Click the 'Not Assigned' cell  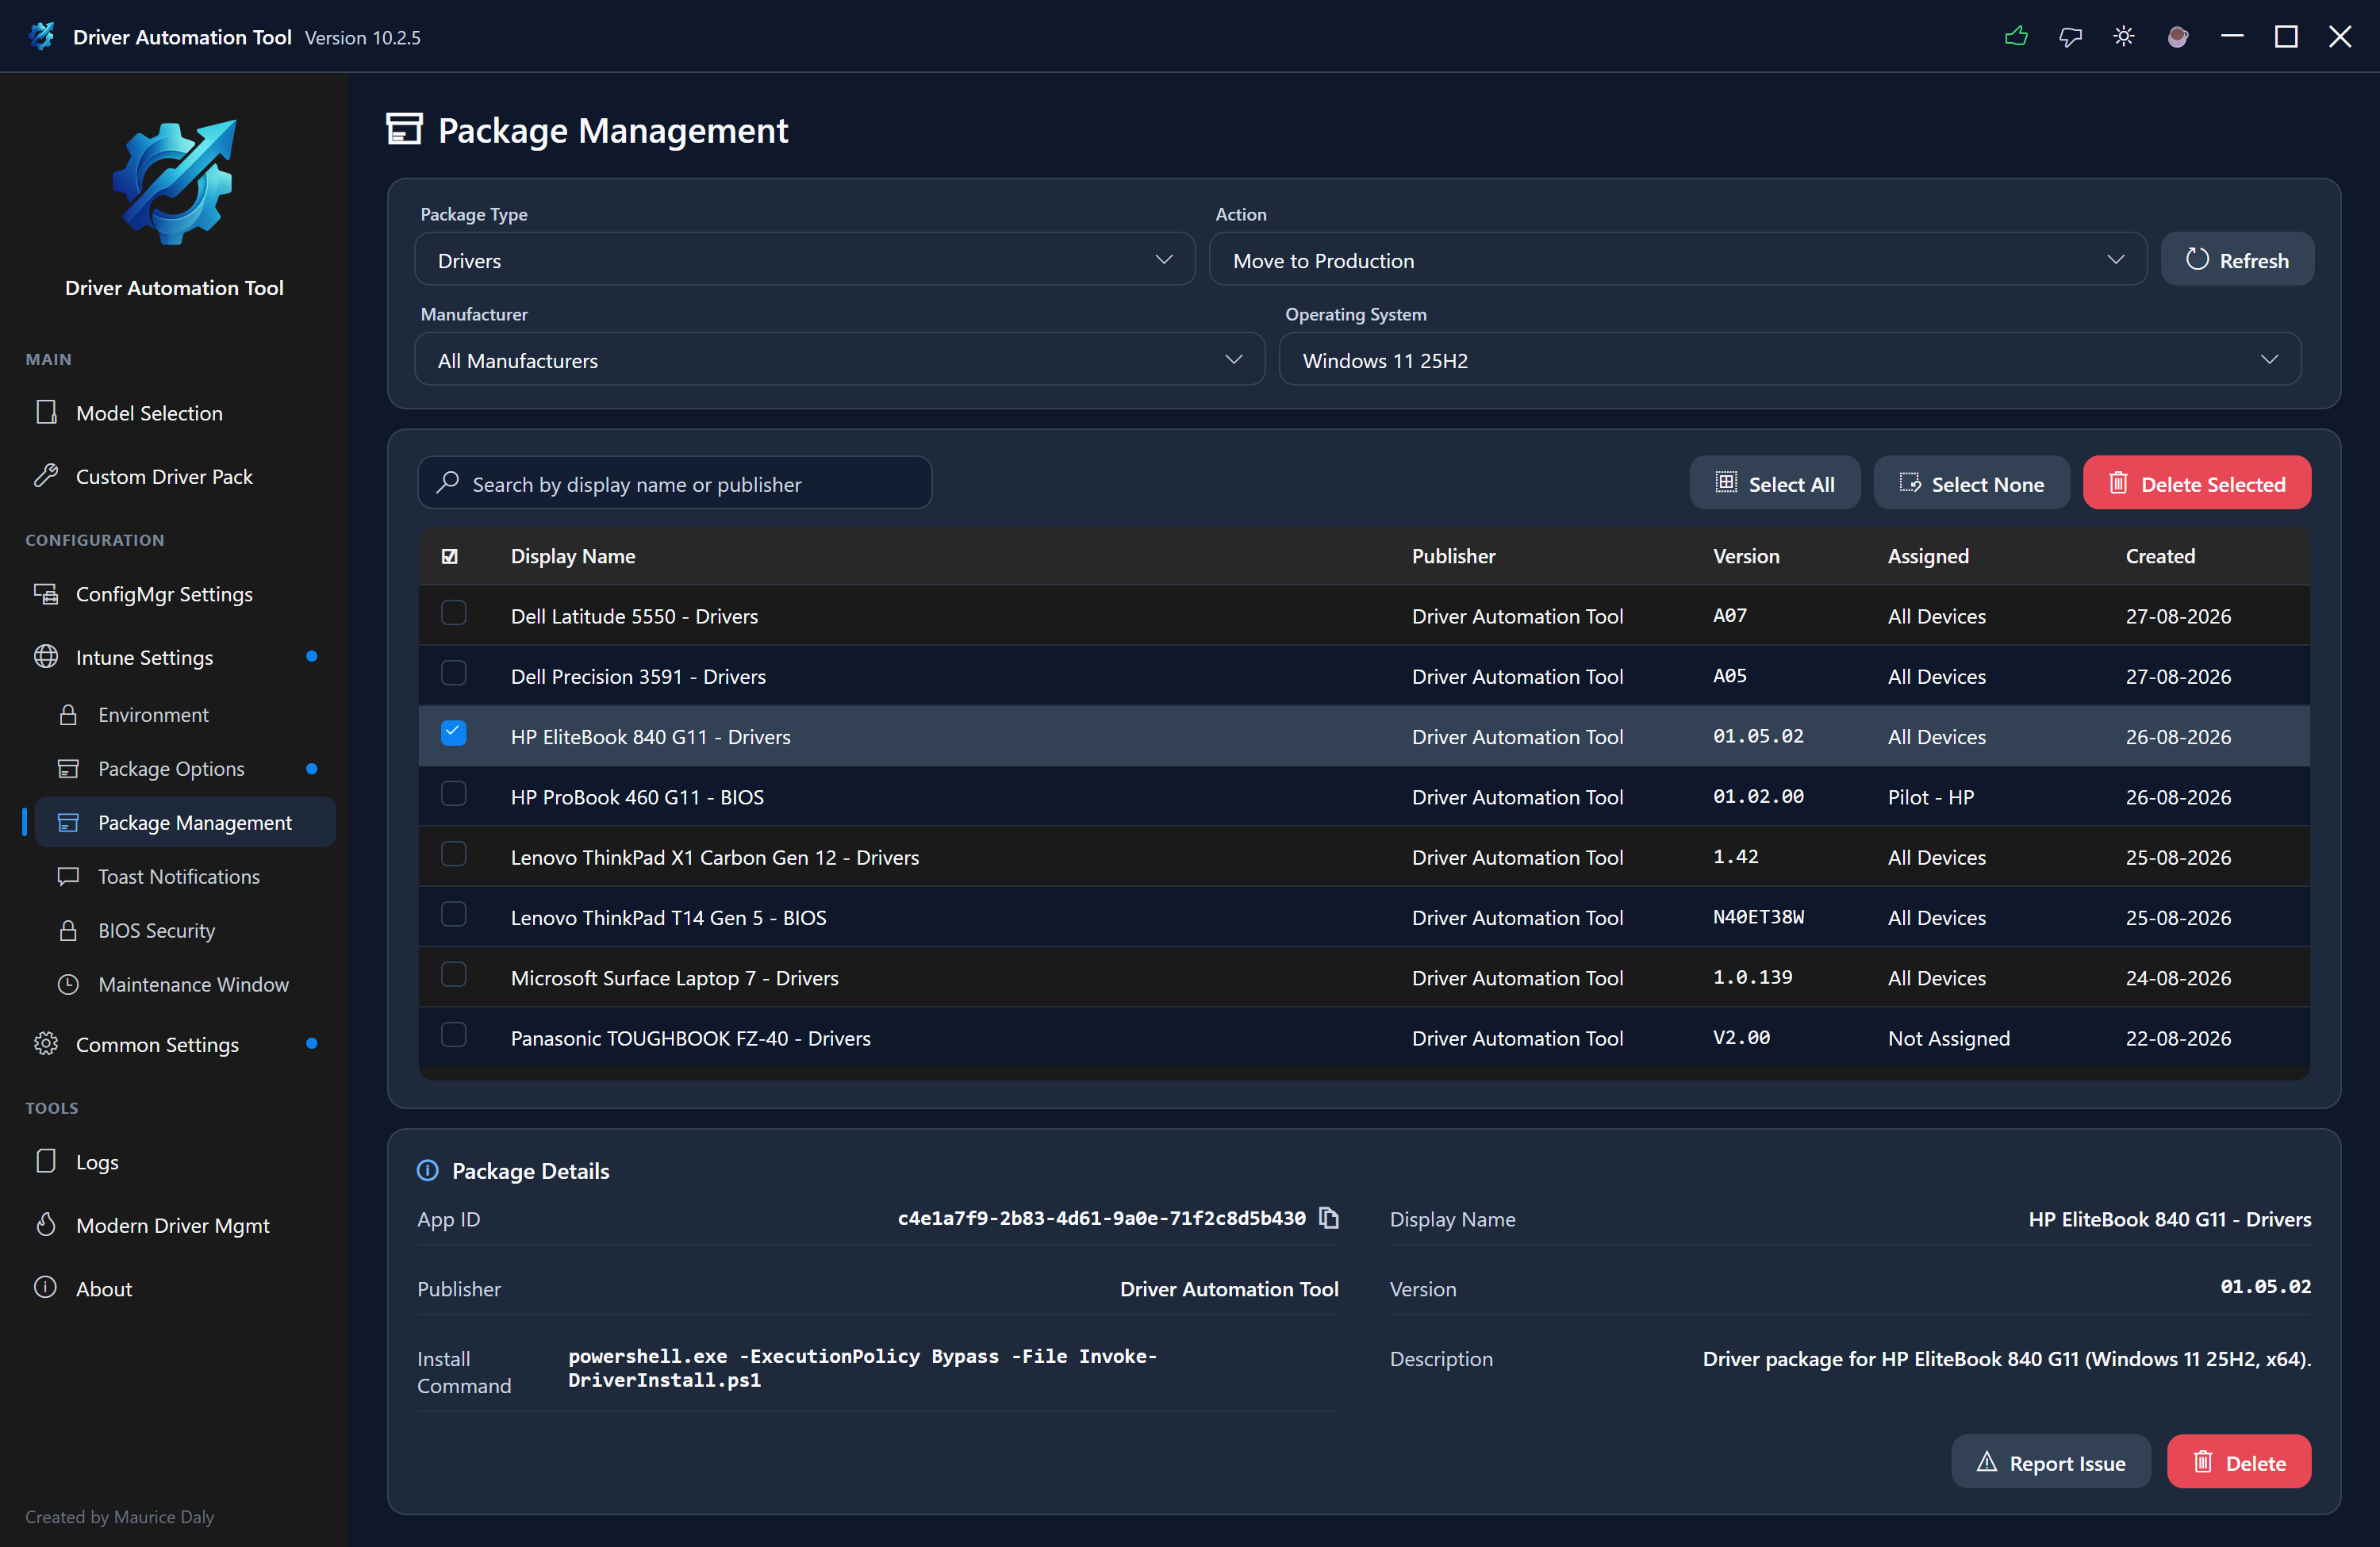click(x=1949, y=1038)
